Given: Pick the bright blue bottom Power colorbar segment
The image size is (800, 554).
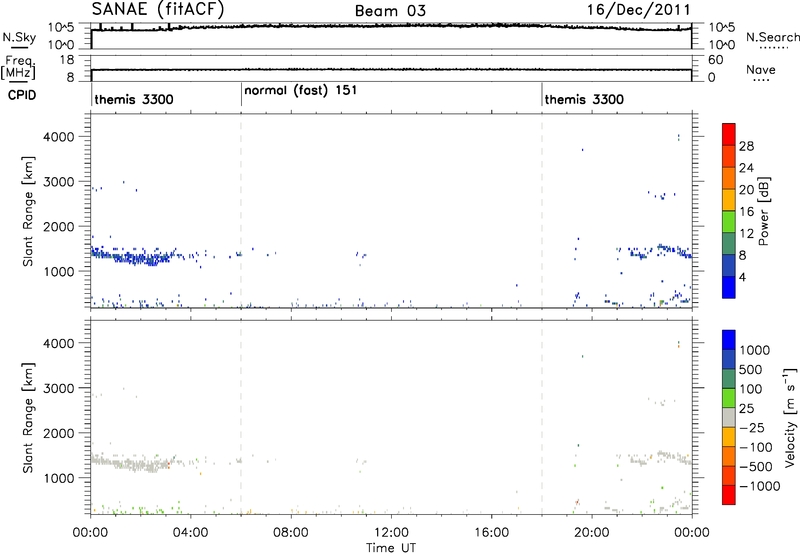Looking at the screenshot, I should click(729, 287).
